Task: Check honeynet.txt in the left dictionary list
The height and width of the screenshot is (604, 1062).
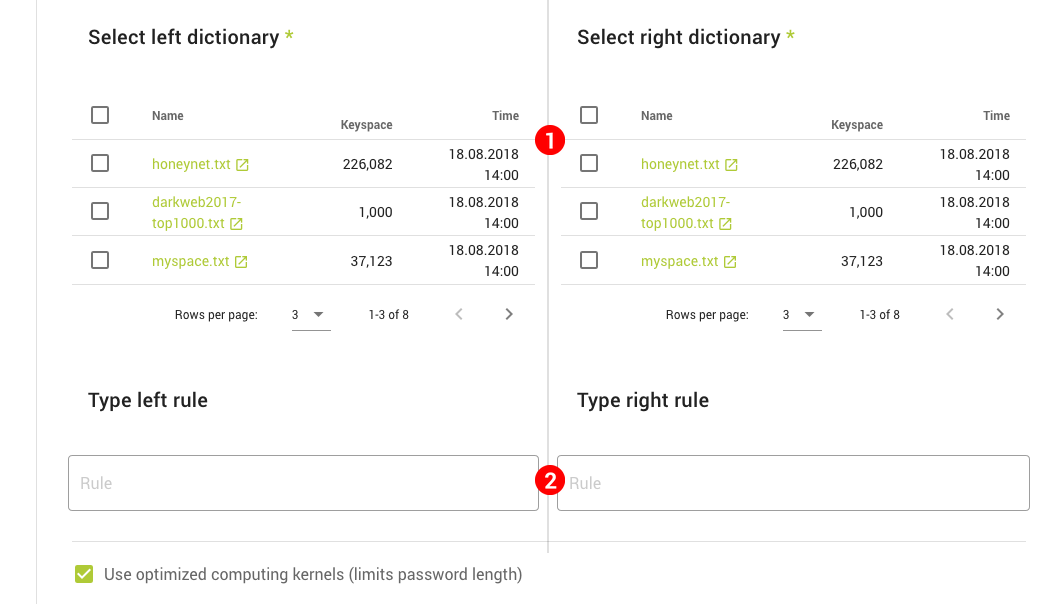Action: pos(100,163)
